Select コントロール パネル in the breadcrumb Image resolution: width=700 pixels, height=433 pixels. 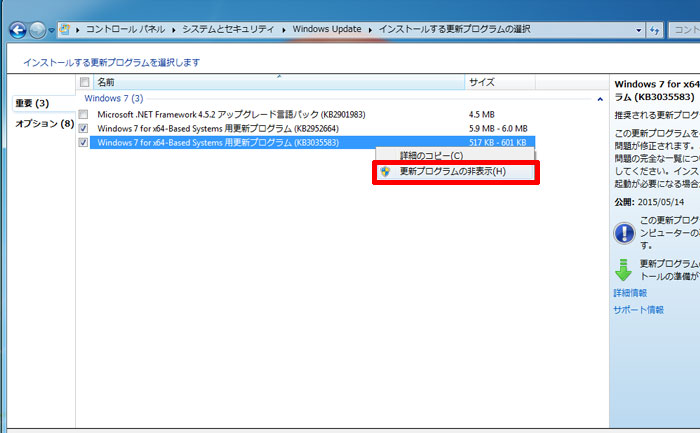[125, 29]
